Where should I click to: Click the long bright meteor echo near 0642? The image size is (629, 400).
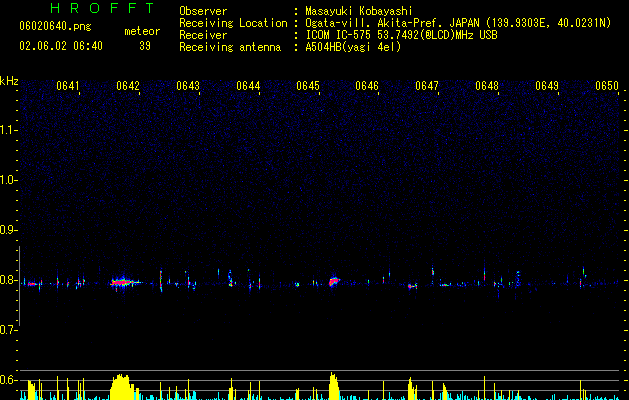tap(124, 282)
